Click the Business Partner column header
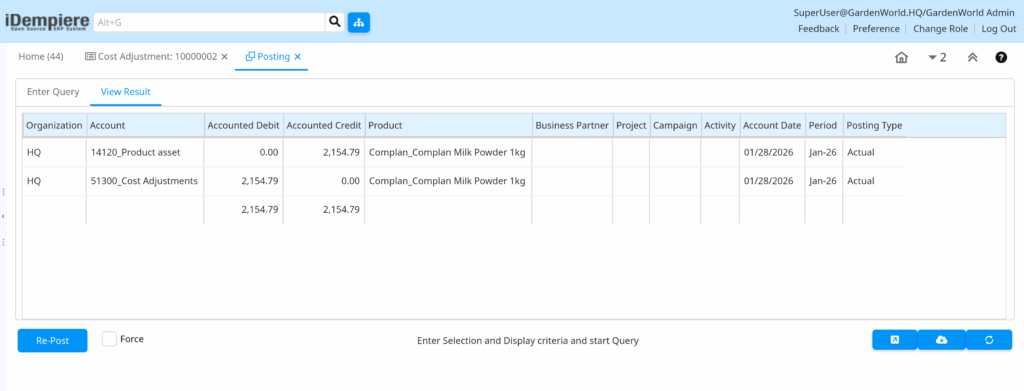Viewport: 1024px width, 391px height. (571, 125)
